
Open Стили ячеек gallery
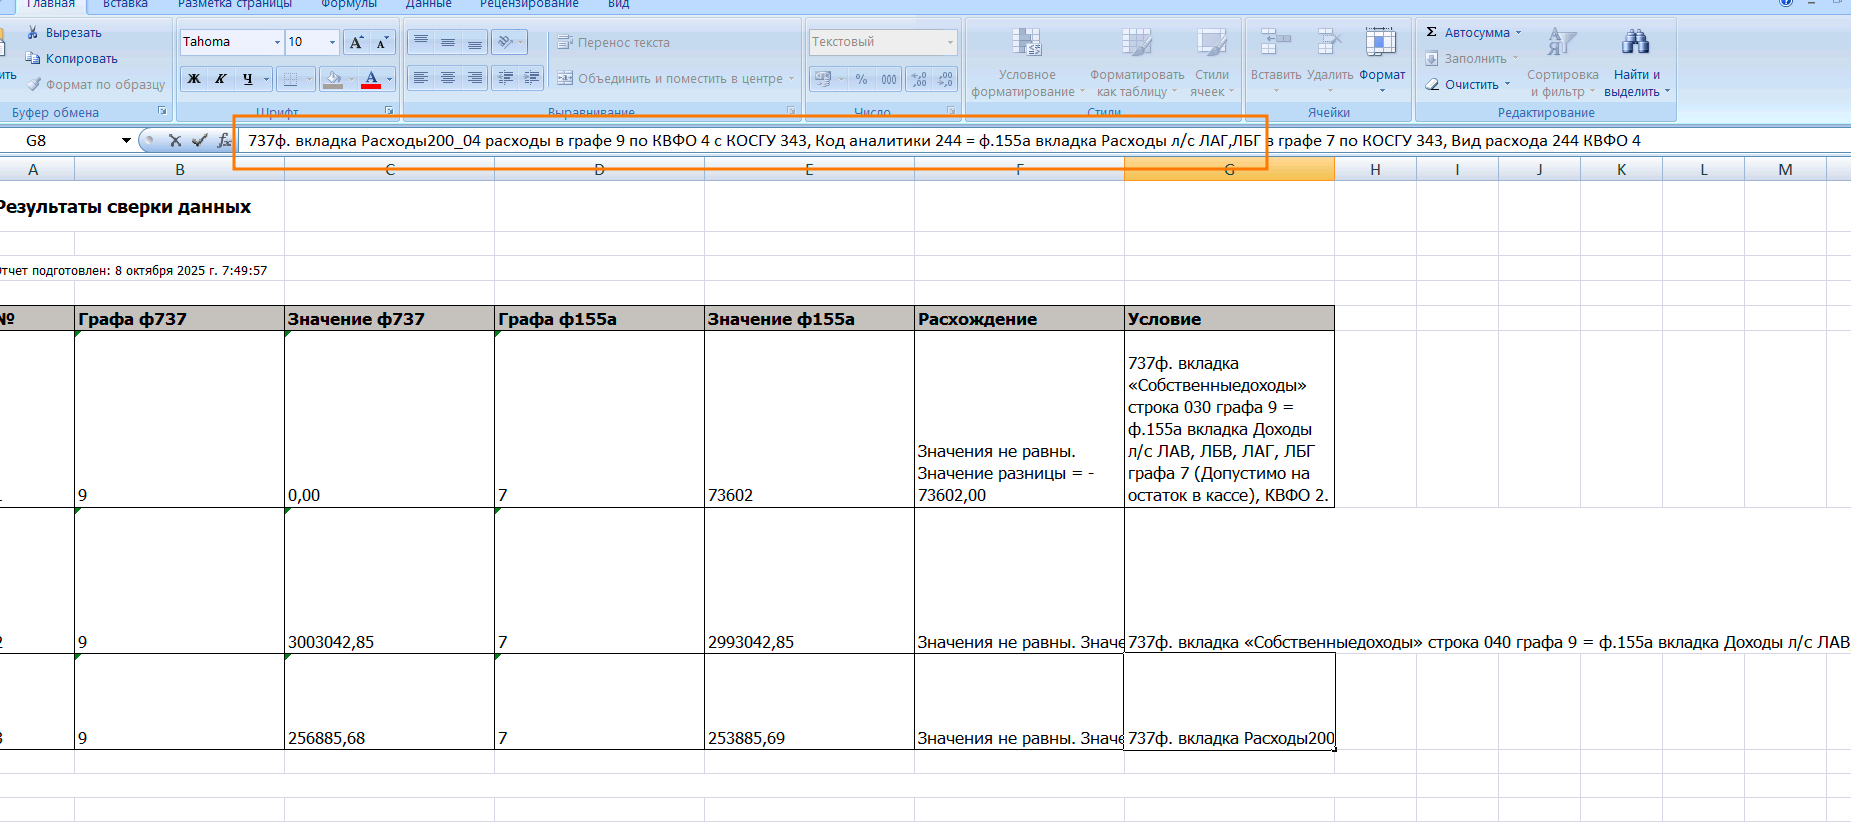click(1212, 63)
